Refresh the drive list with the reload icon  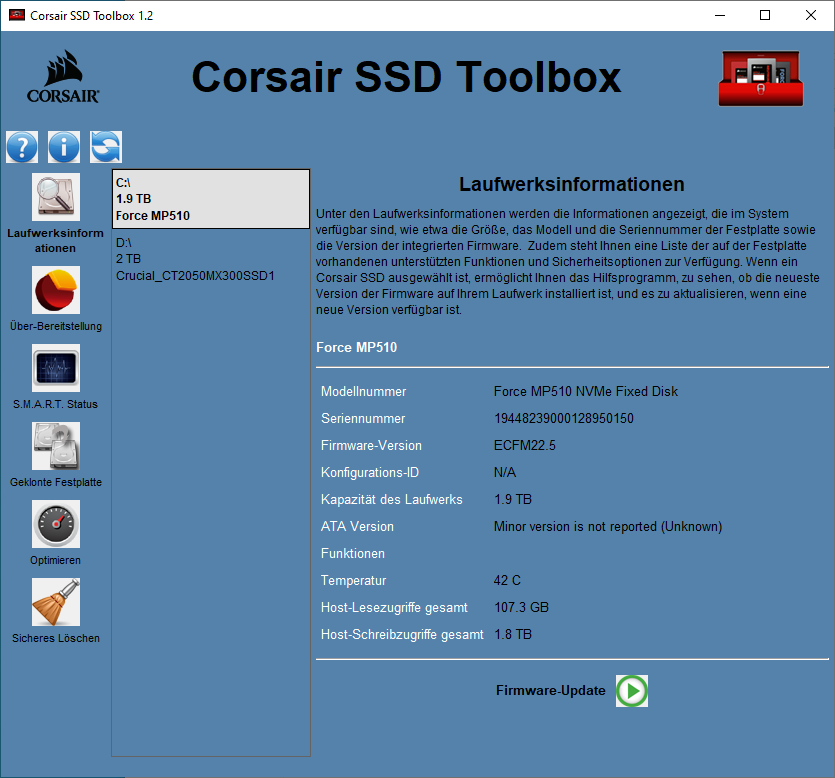tap(106, 147)
